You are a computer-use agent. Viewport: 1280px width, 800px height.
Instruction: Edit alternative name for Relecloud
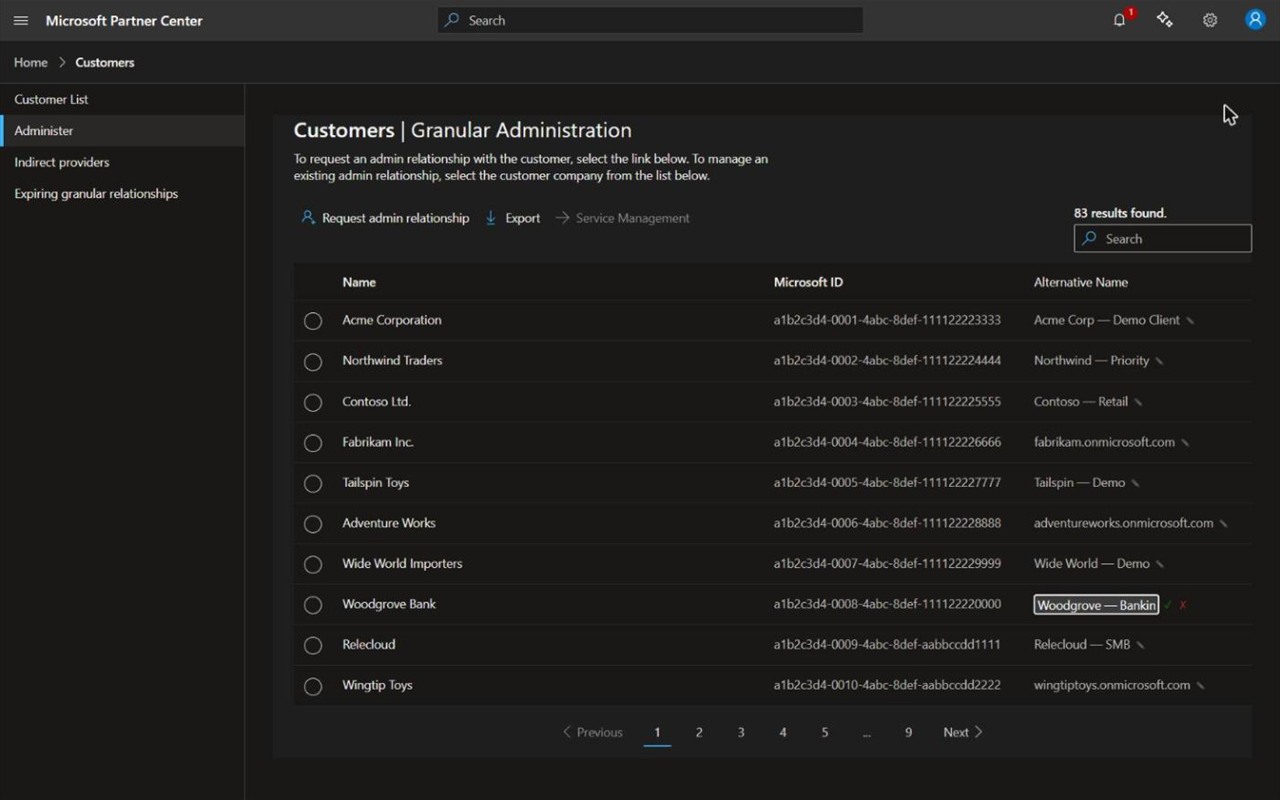click(1141, 645)
